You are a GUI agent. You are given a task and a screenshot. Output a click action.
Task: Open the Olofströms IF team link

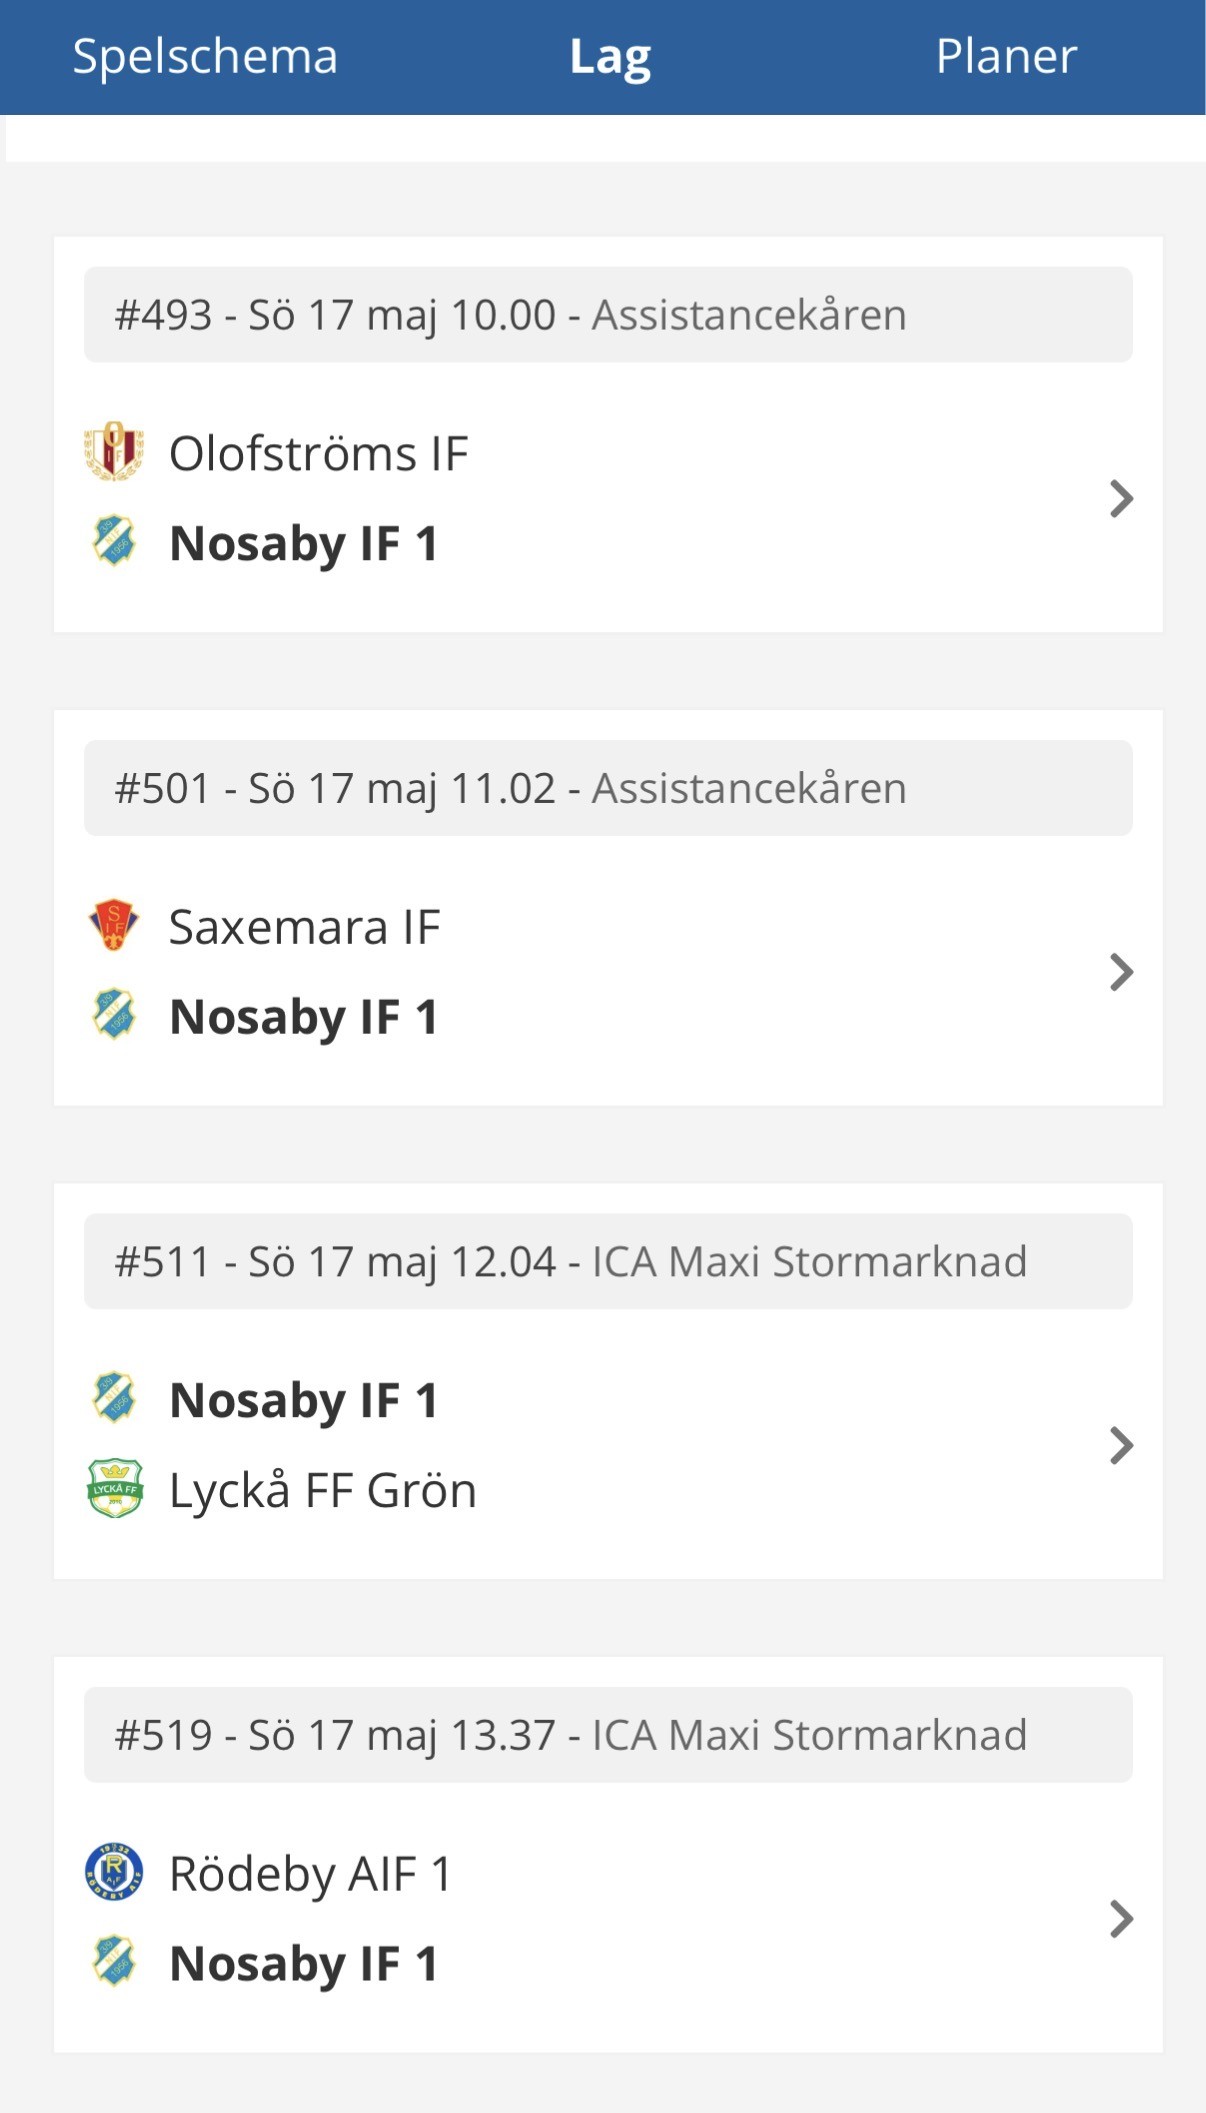319,453
